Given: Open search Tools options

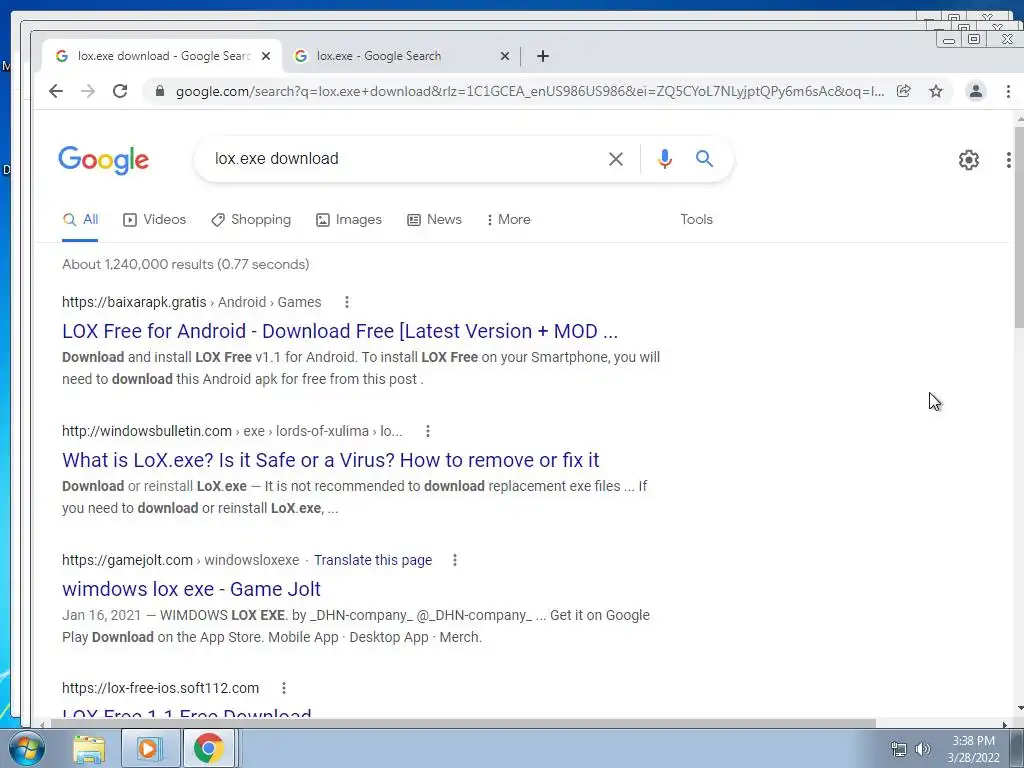Looking at the screenshot, I should click(x=696, y=219).
